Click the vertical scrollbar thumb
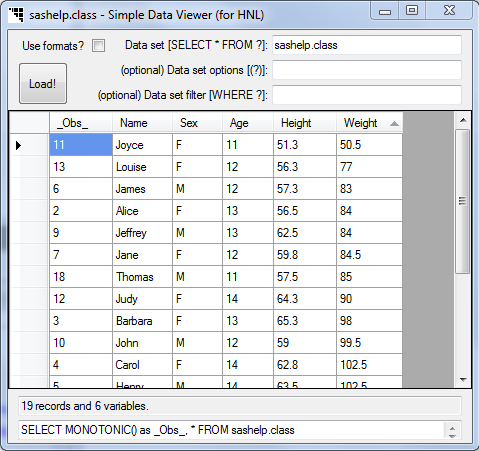The height and width of the screenshot is (451, 479). 462,201
